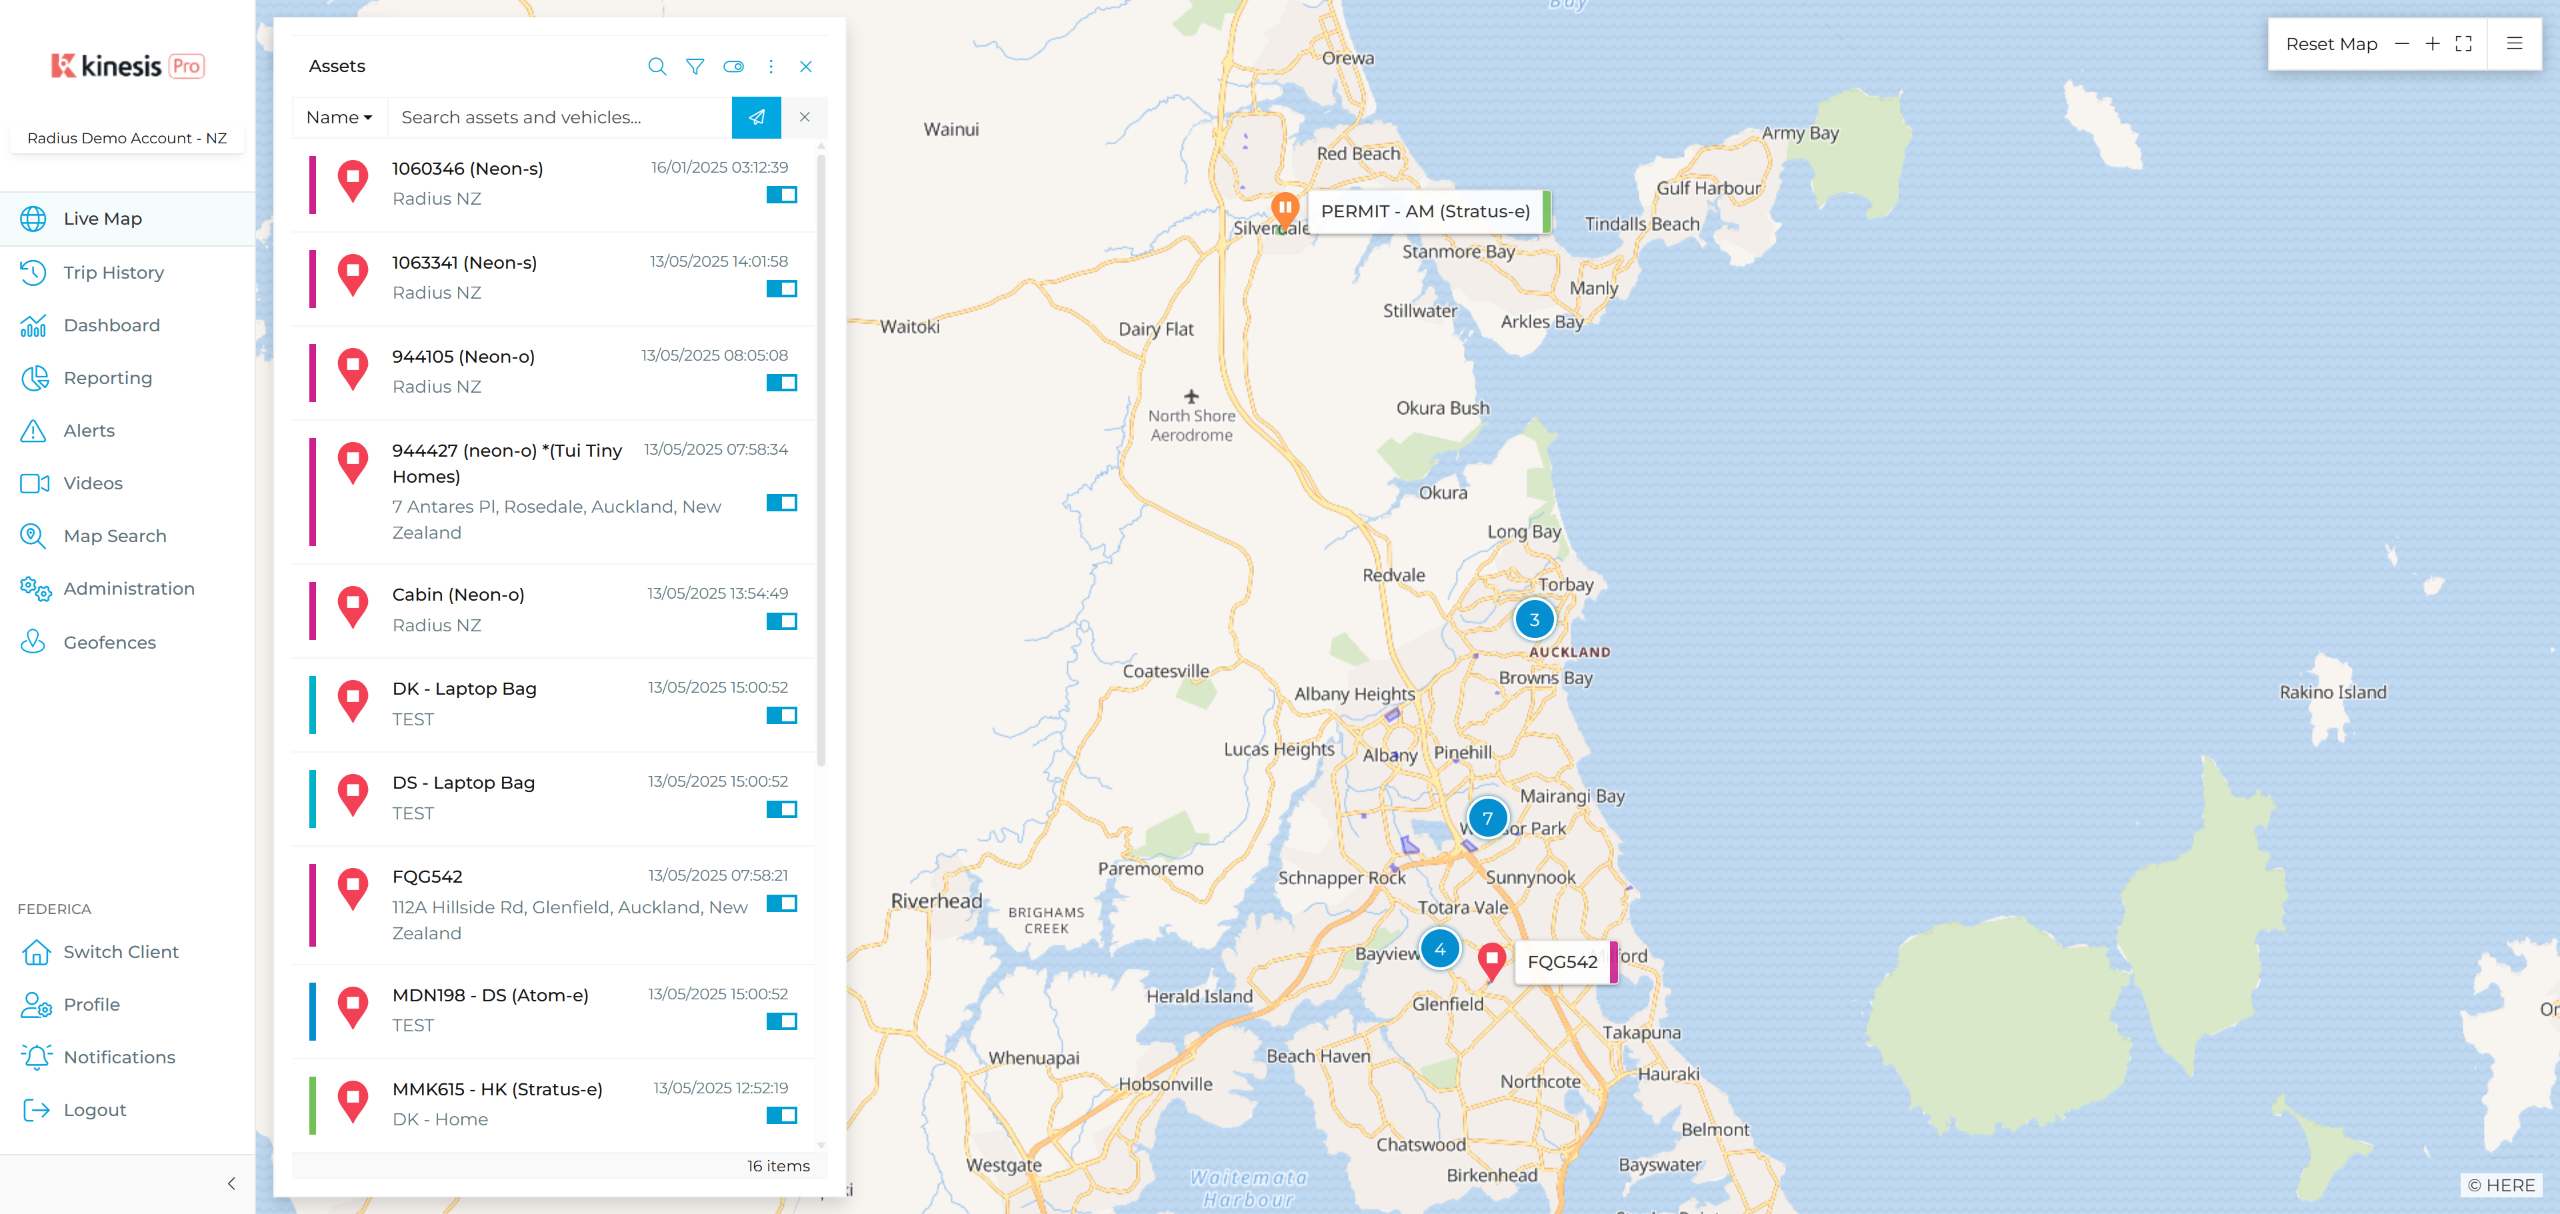This screenshot has width=2560, height=1214.
Task: Open Radius Demo Account - NZ selector
Action: click(127, 138)
